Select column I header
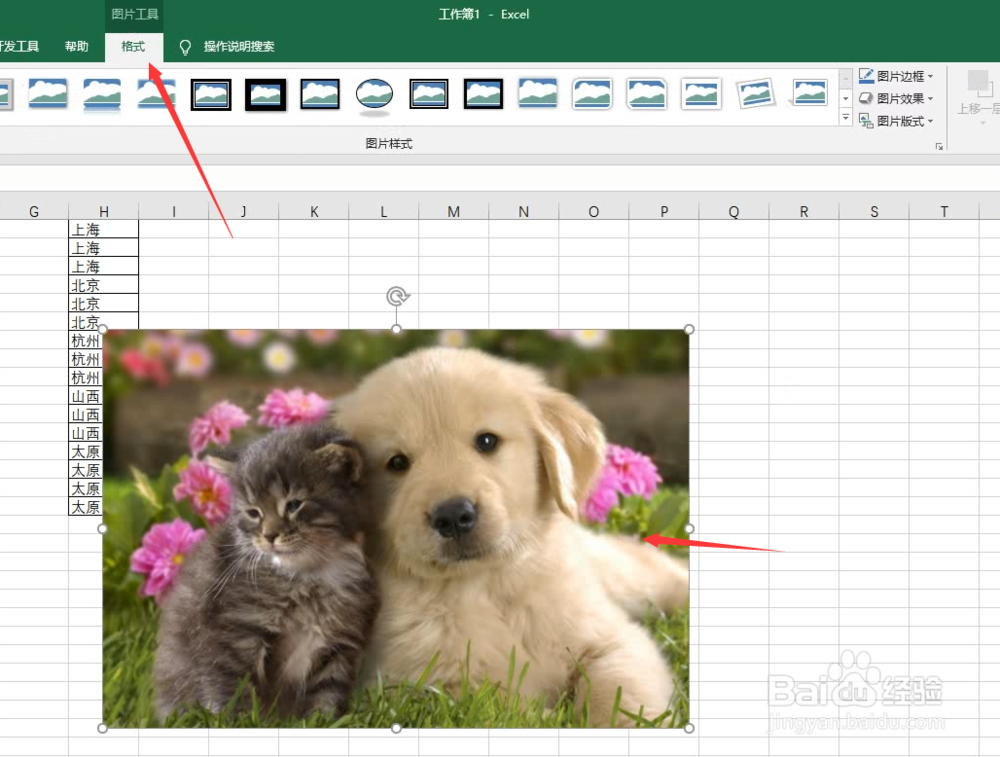1000x757 pixels. pyautogui.click(x=173, y=212)
